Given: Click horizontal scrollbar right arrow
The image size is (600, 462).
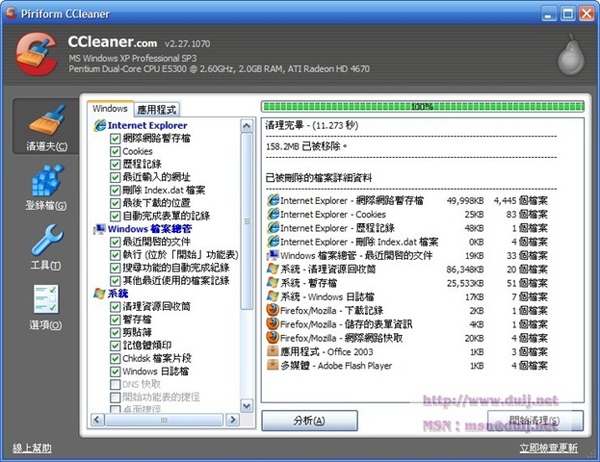Looking at the screenshot, I should pos(232,420).
